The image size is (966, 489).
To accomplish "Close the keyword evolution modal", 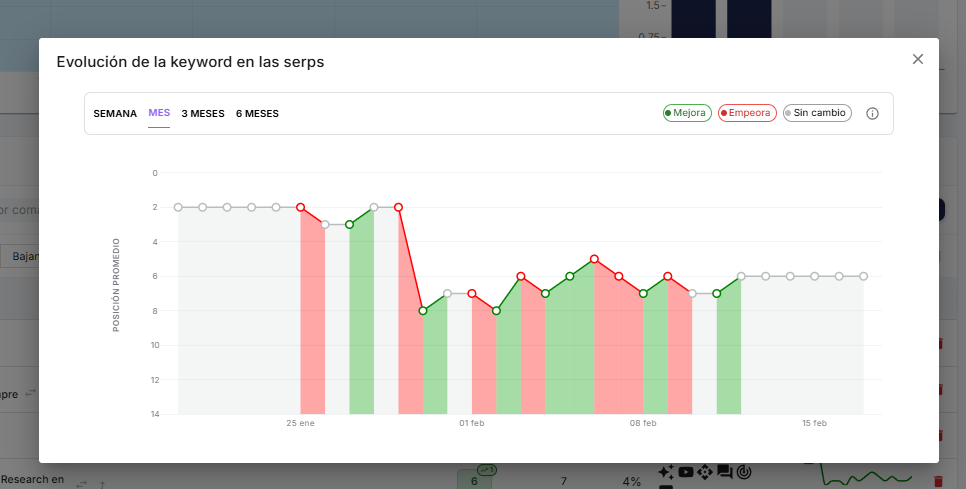I will click(917, 60).
